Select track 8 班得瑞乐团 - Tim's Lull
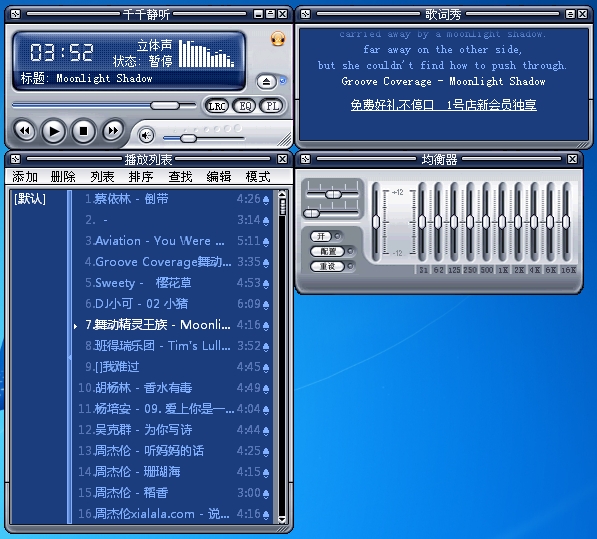The height and width of the screenshot is (539, 597). [x=174, y=346]
